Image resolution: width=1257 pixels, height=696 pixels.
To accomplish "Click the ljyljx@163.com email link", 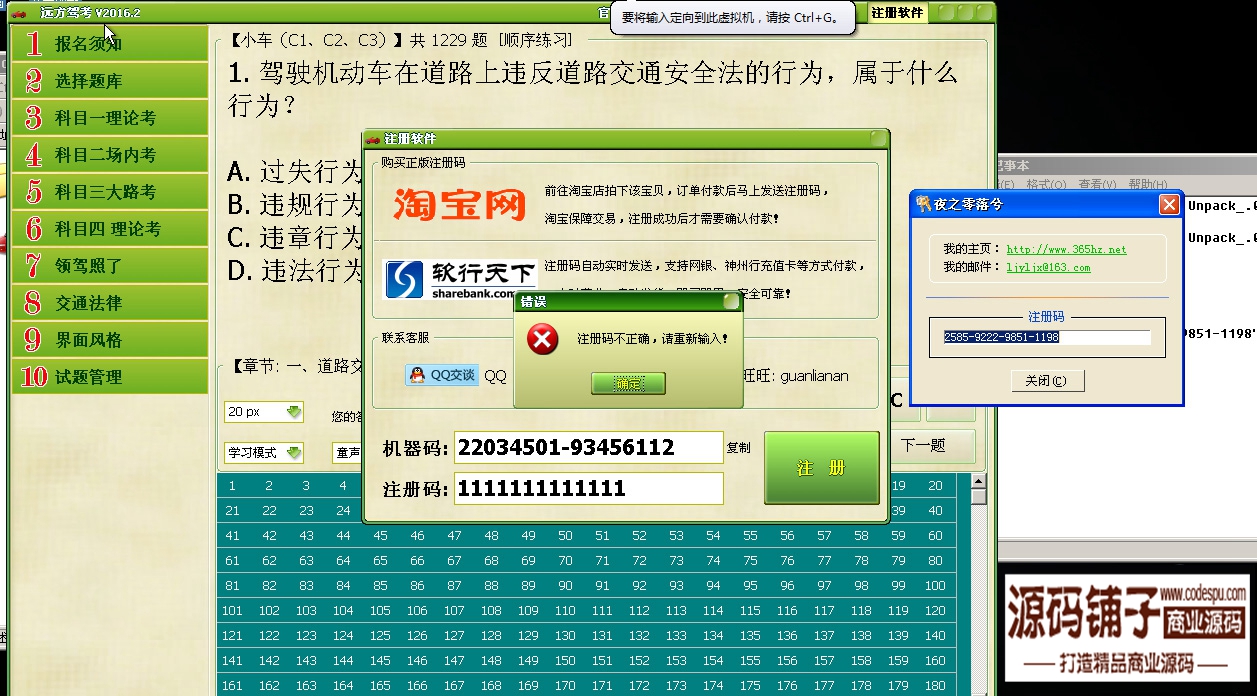I will pyautogui.click(x=1048, y=267).
